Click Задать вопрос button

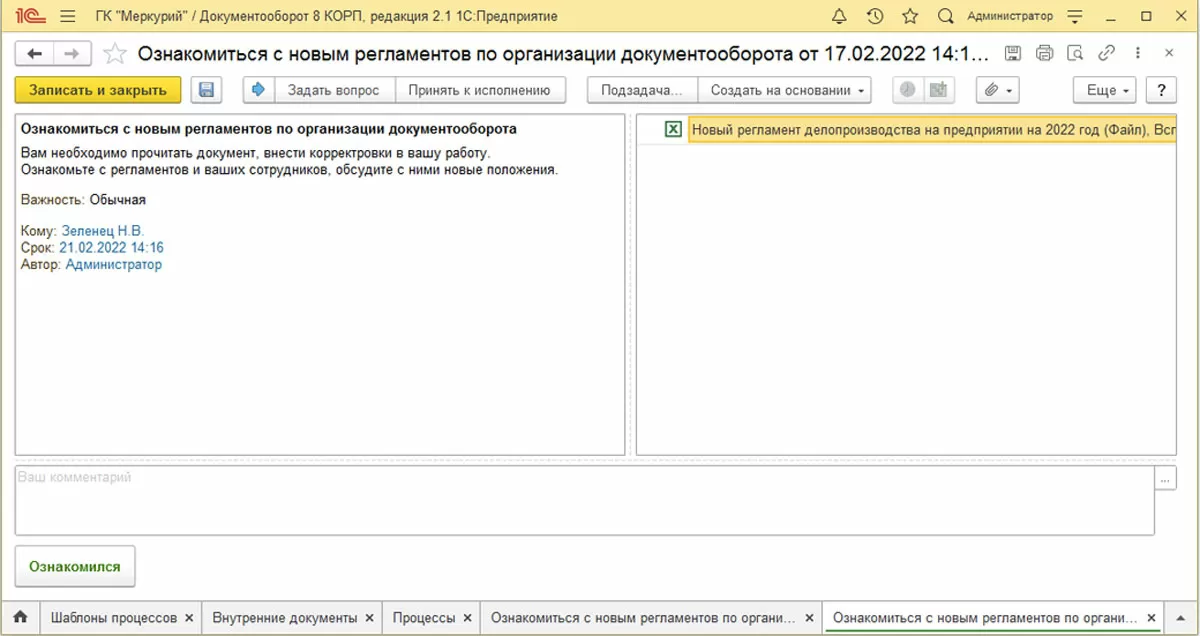click(334, 90)
